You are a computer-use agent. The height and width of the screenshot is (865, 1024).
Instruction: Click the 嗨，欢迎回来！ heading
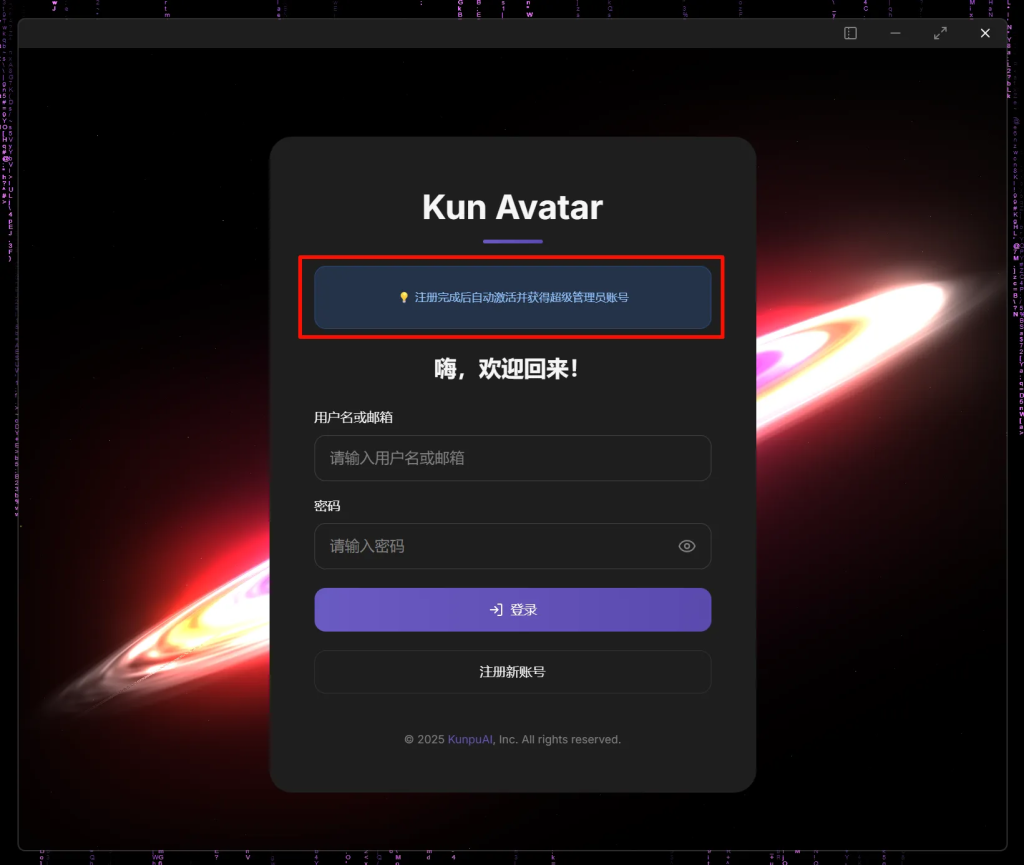[x=506, y=369]
